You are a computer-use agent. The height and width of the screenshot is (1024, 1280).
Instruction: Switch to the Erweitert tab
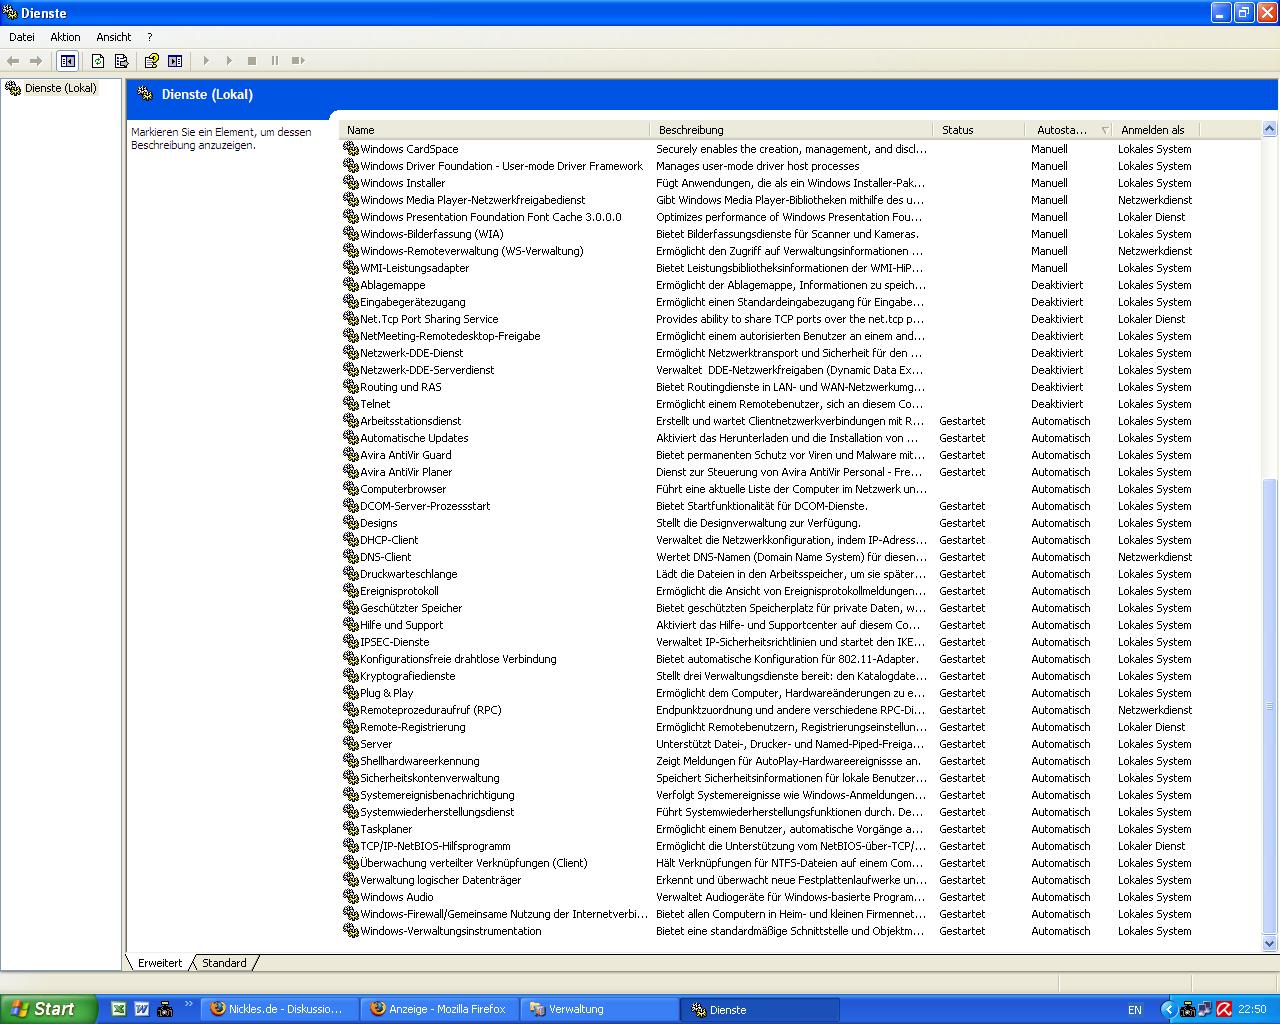click(x=160, y=963)
